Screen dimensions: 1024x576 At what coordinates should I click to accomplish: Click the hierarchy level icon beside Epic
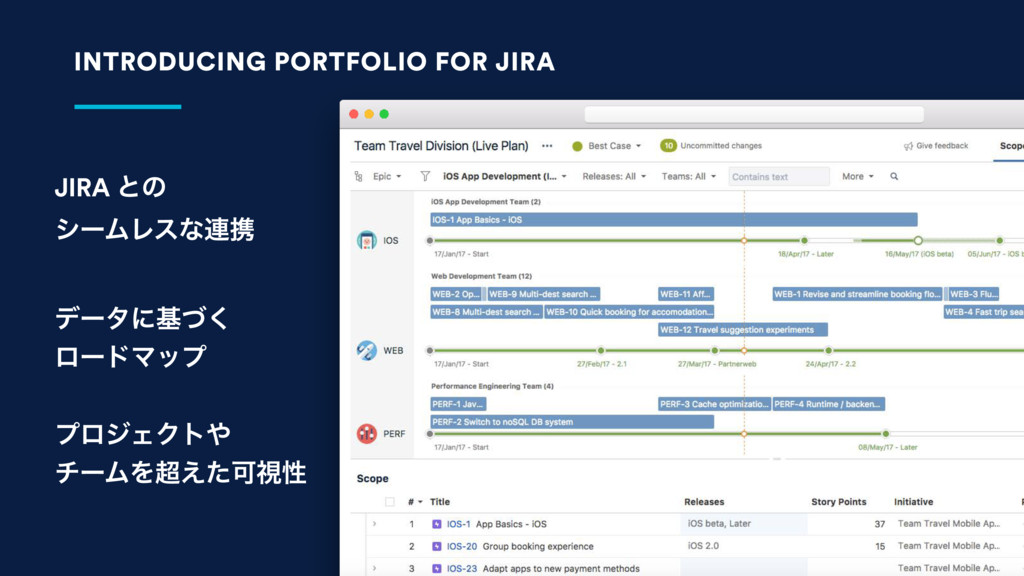pos(359,176)
